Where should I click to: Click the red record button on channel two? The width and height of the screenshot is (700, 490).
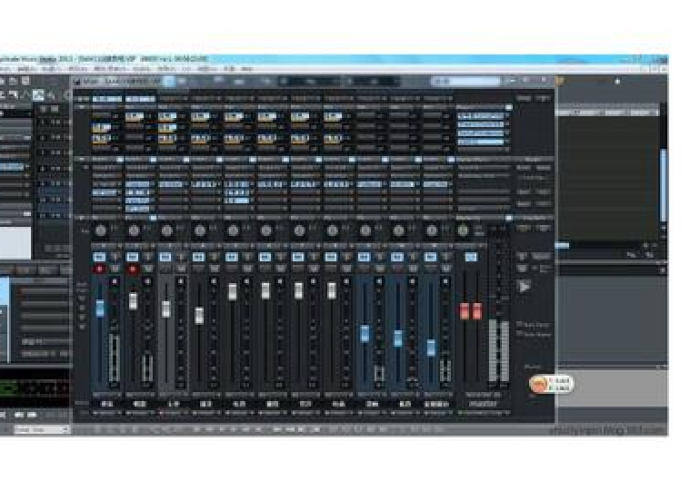(x=132, y=269)
